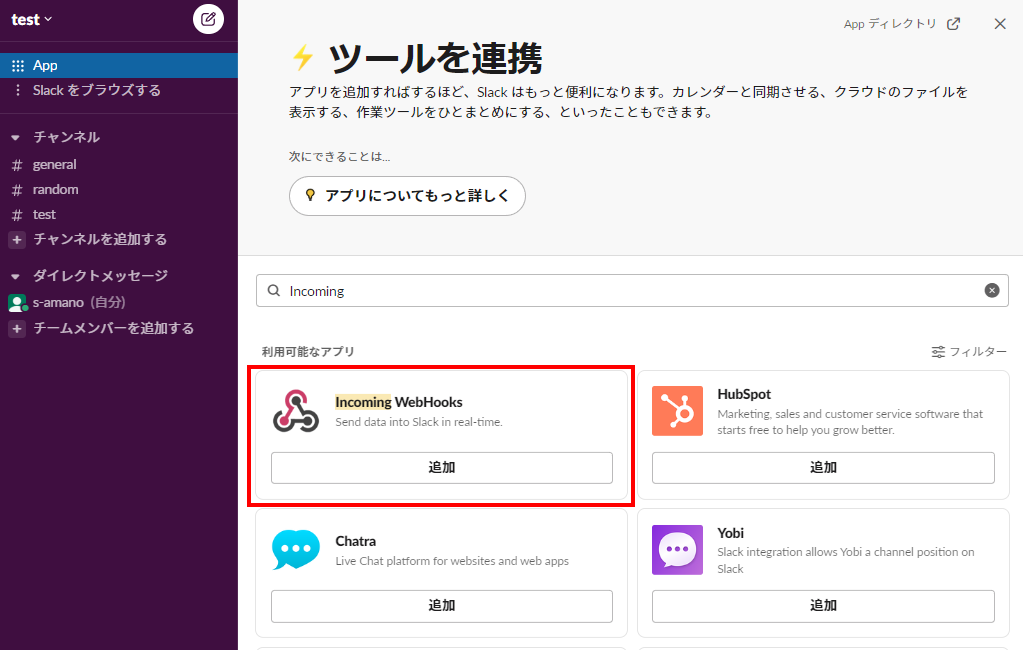Collapse the チャンネル section
Screen dimensions: 1023x650
point(16,137)
